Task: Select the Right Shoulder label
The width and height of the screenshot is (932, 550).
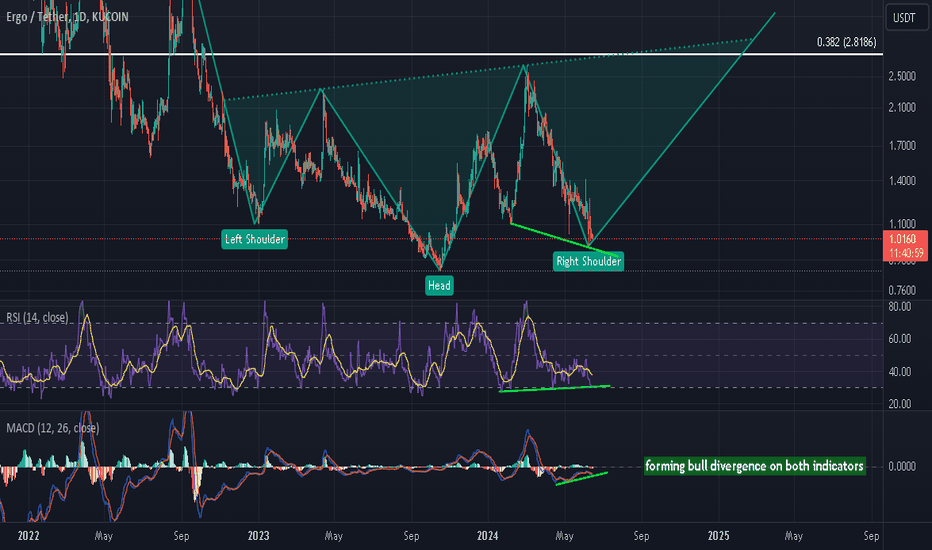Action: click(588, 261)
